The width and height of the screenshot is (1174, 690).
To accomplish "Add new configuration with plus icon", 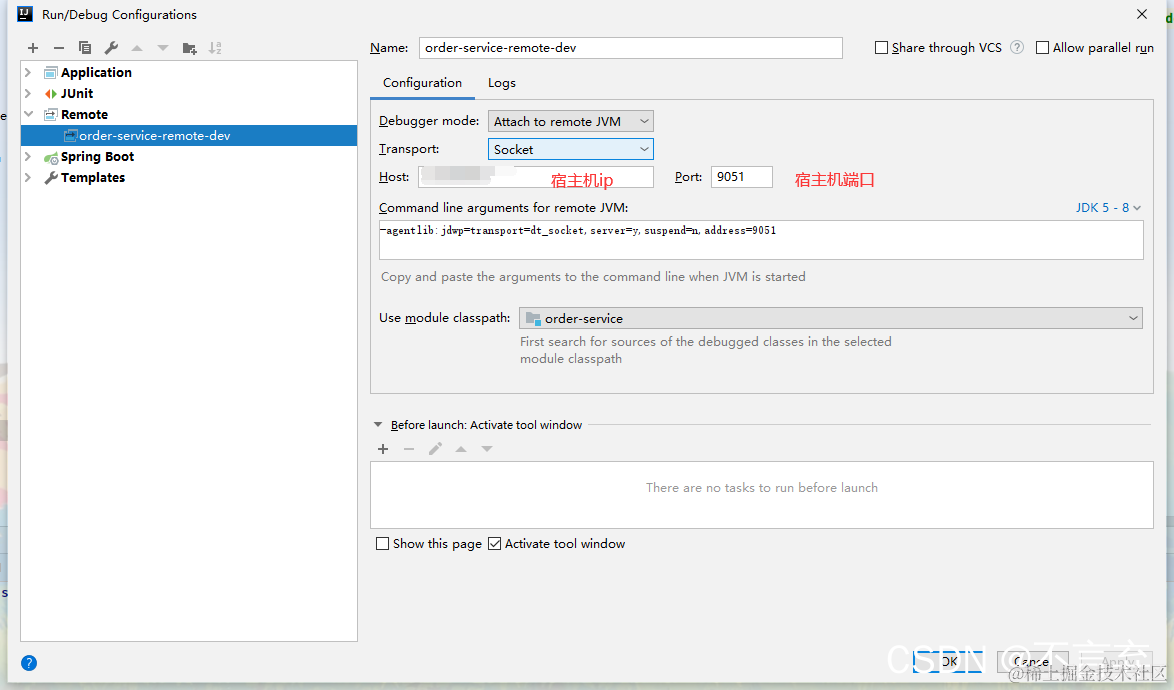I will pyautogui.click(x=33, y=48).
